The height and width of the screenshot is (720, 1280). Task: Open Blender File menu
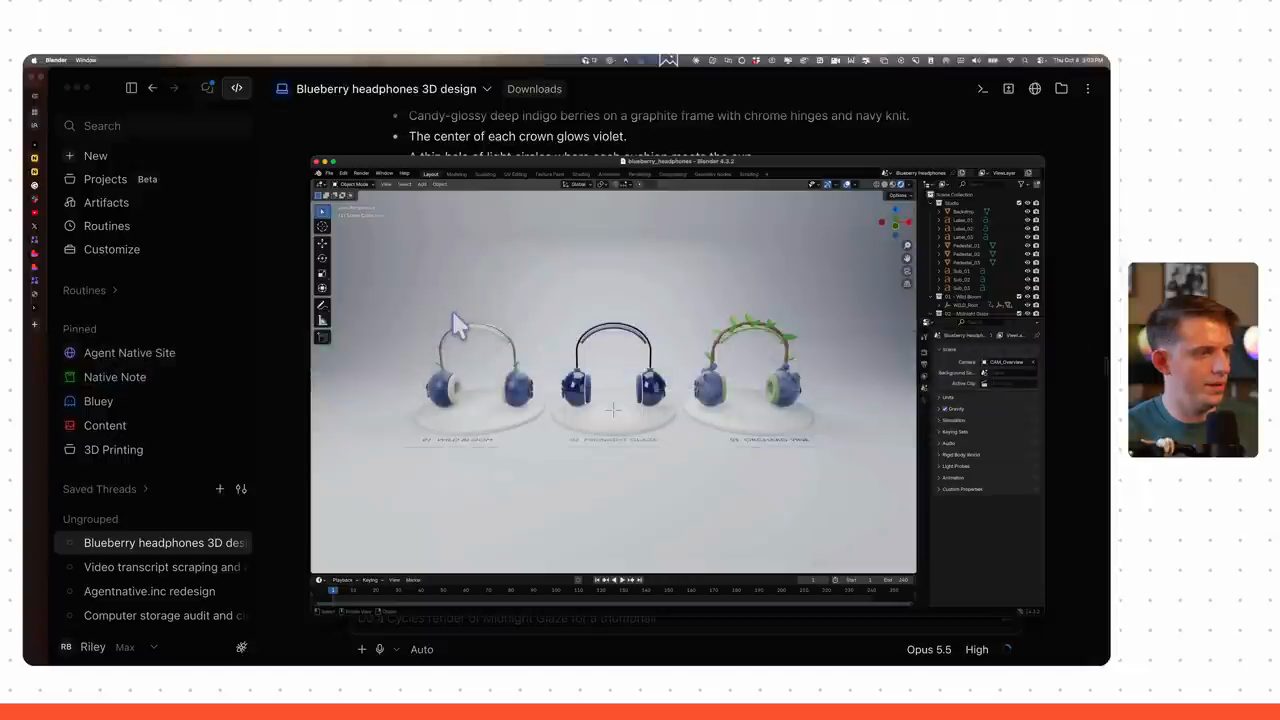329,173
